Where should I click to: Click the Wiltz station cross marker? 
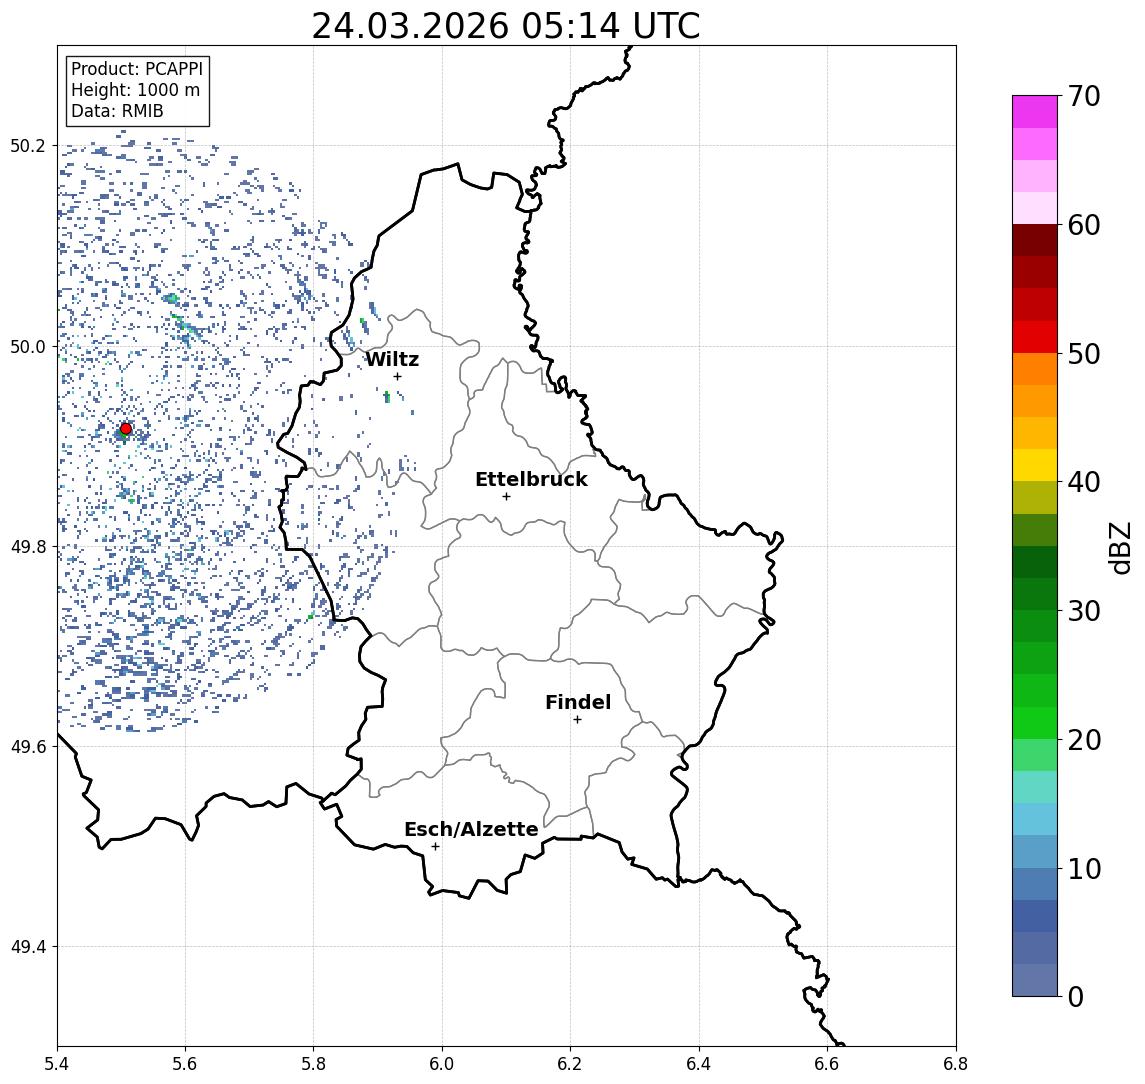(x=397, y=376)
